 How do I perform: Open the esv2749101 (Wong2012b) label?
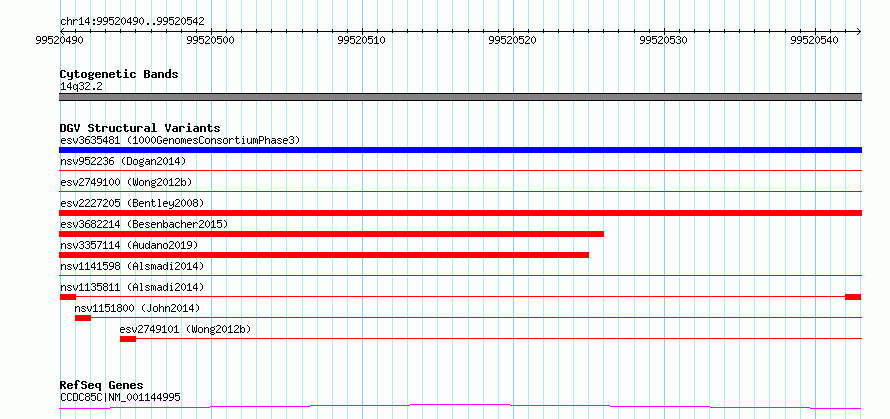pyautogui.click(x=186, y=329)
